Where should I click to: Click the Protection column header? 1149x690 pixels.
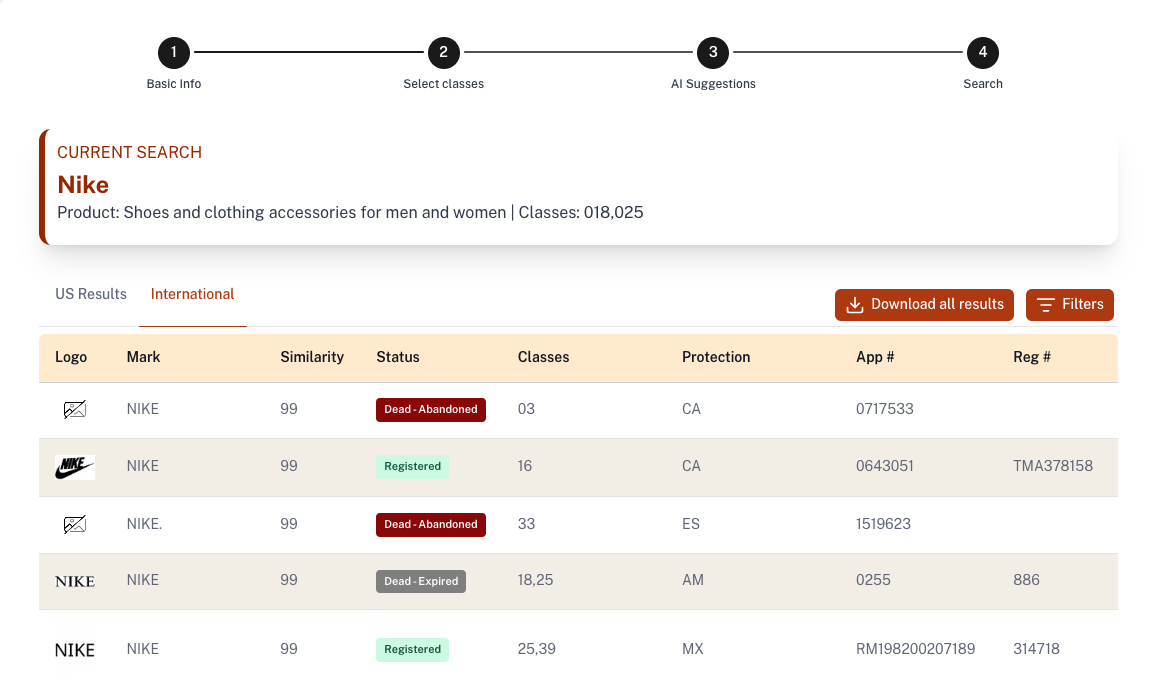pos(716,357)
